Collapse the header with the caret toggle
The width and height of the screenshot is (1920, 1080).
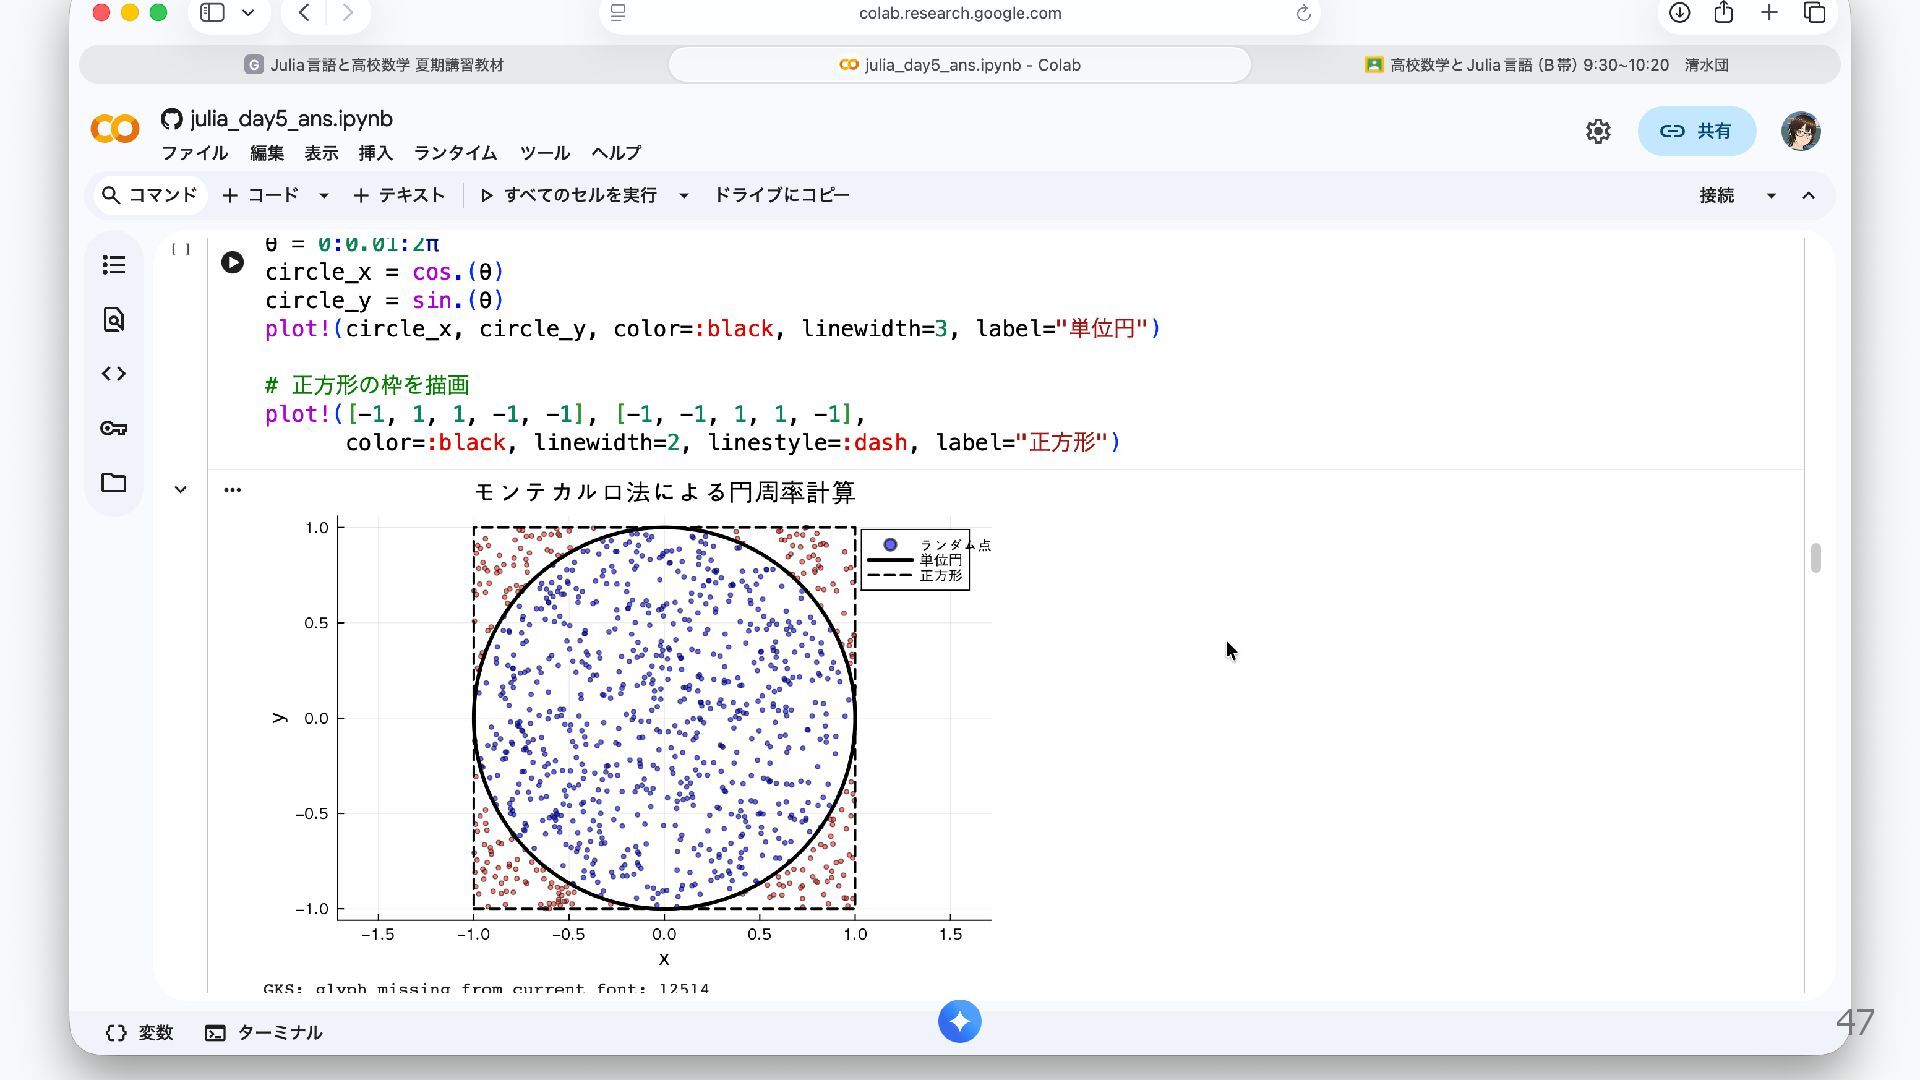tap(1808, 196)
